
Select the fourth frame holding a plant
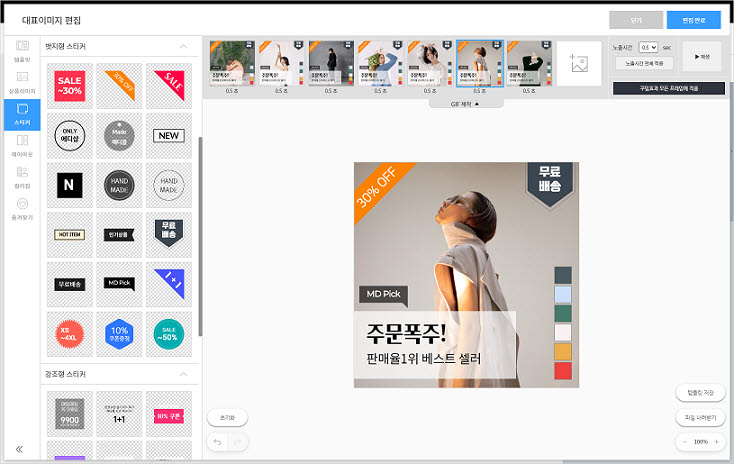click(381, 63)
